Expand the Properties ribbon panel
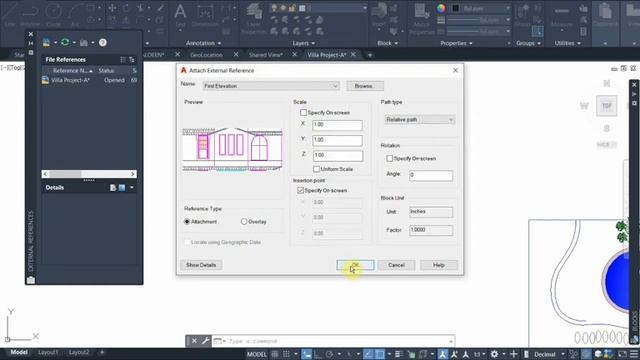 pyautogui.click(x=456, y=43)
